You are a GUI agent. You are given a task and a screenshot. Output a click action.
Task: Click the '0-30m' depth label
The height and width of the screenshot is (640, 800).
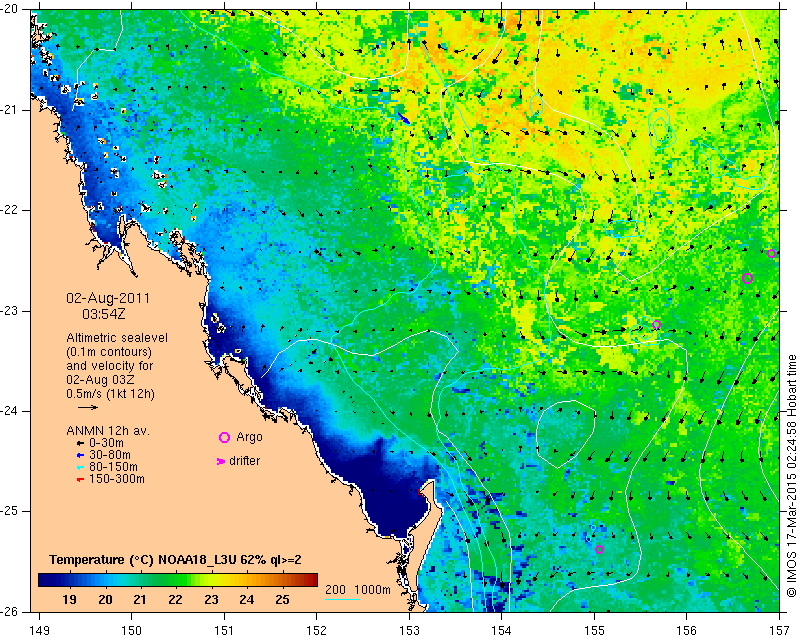pos(106,444)
